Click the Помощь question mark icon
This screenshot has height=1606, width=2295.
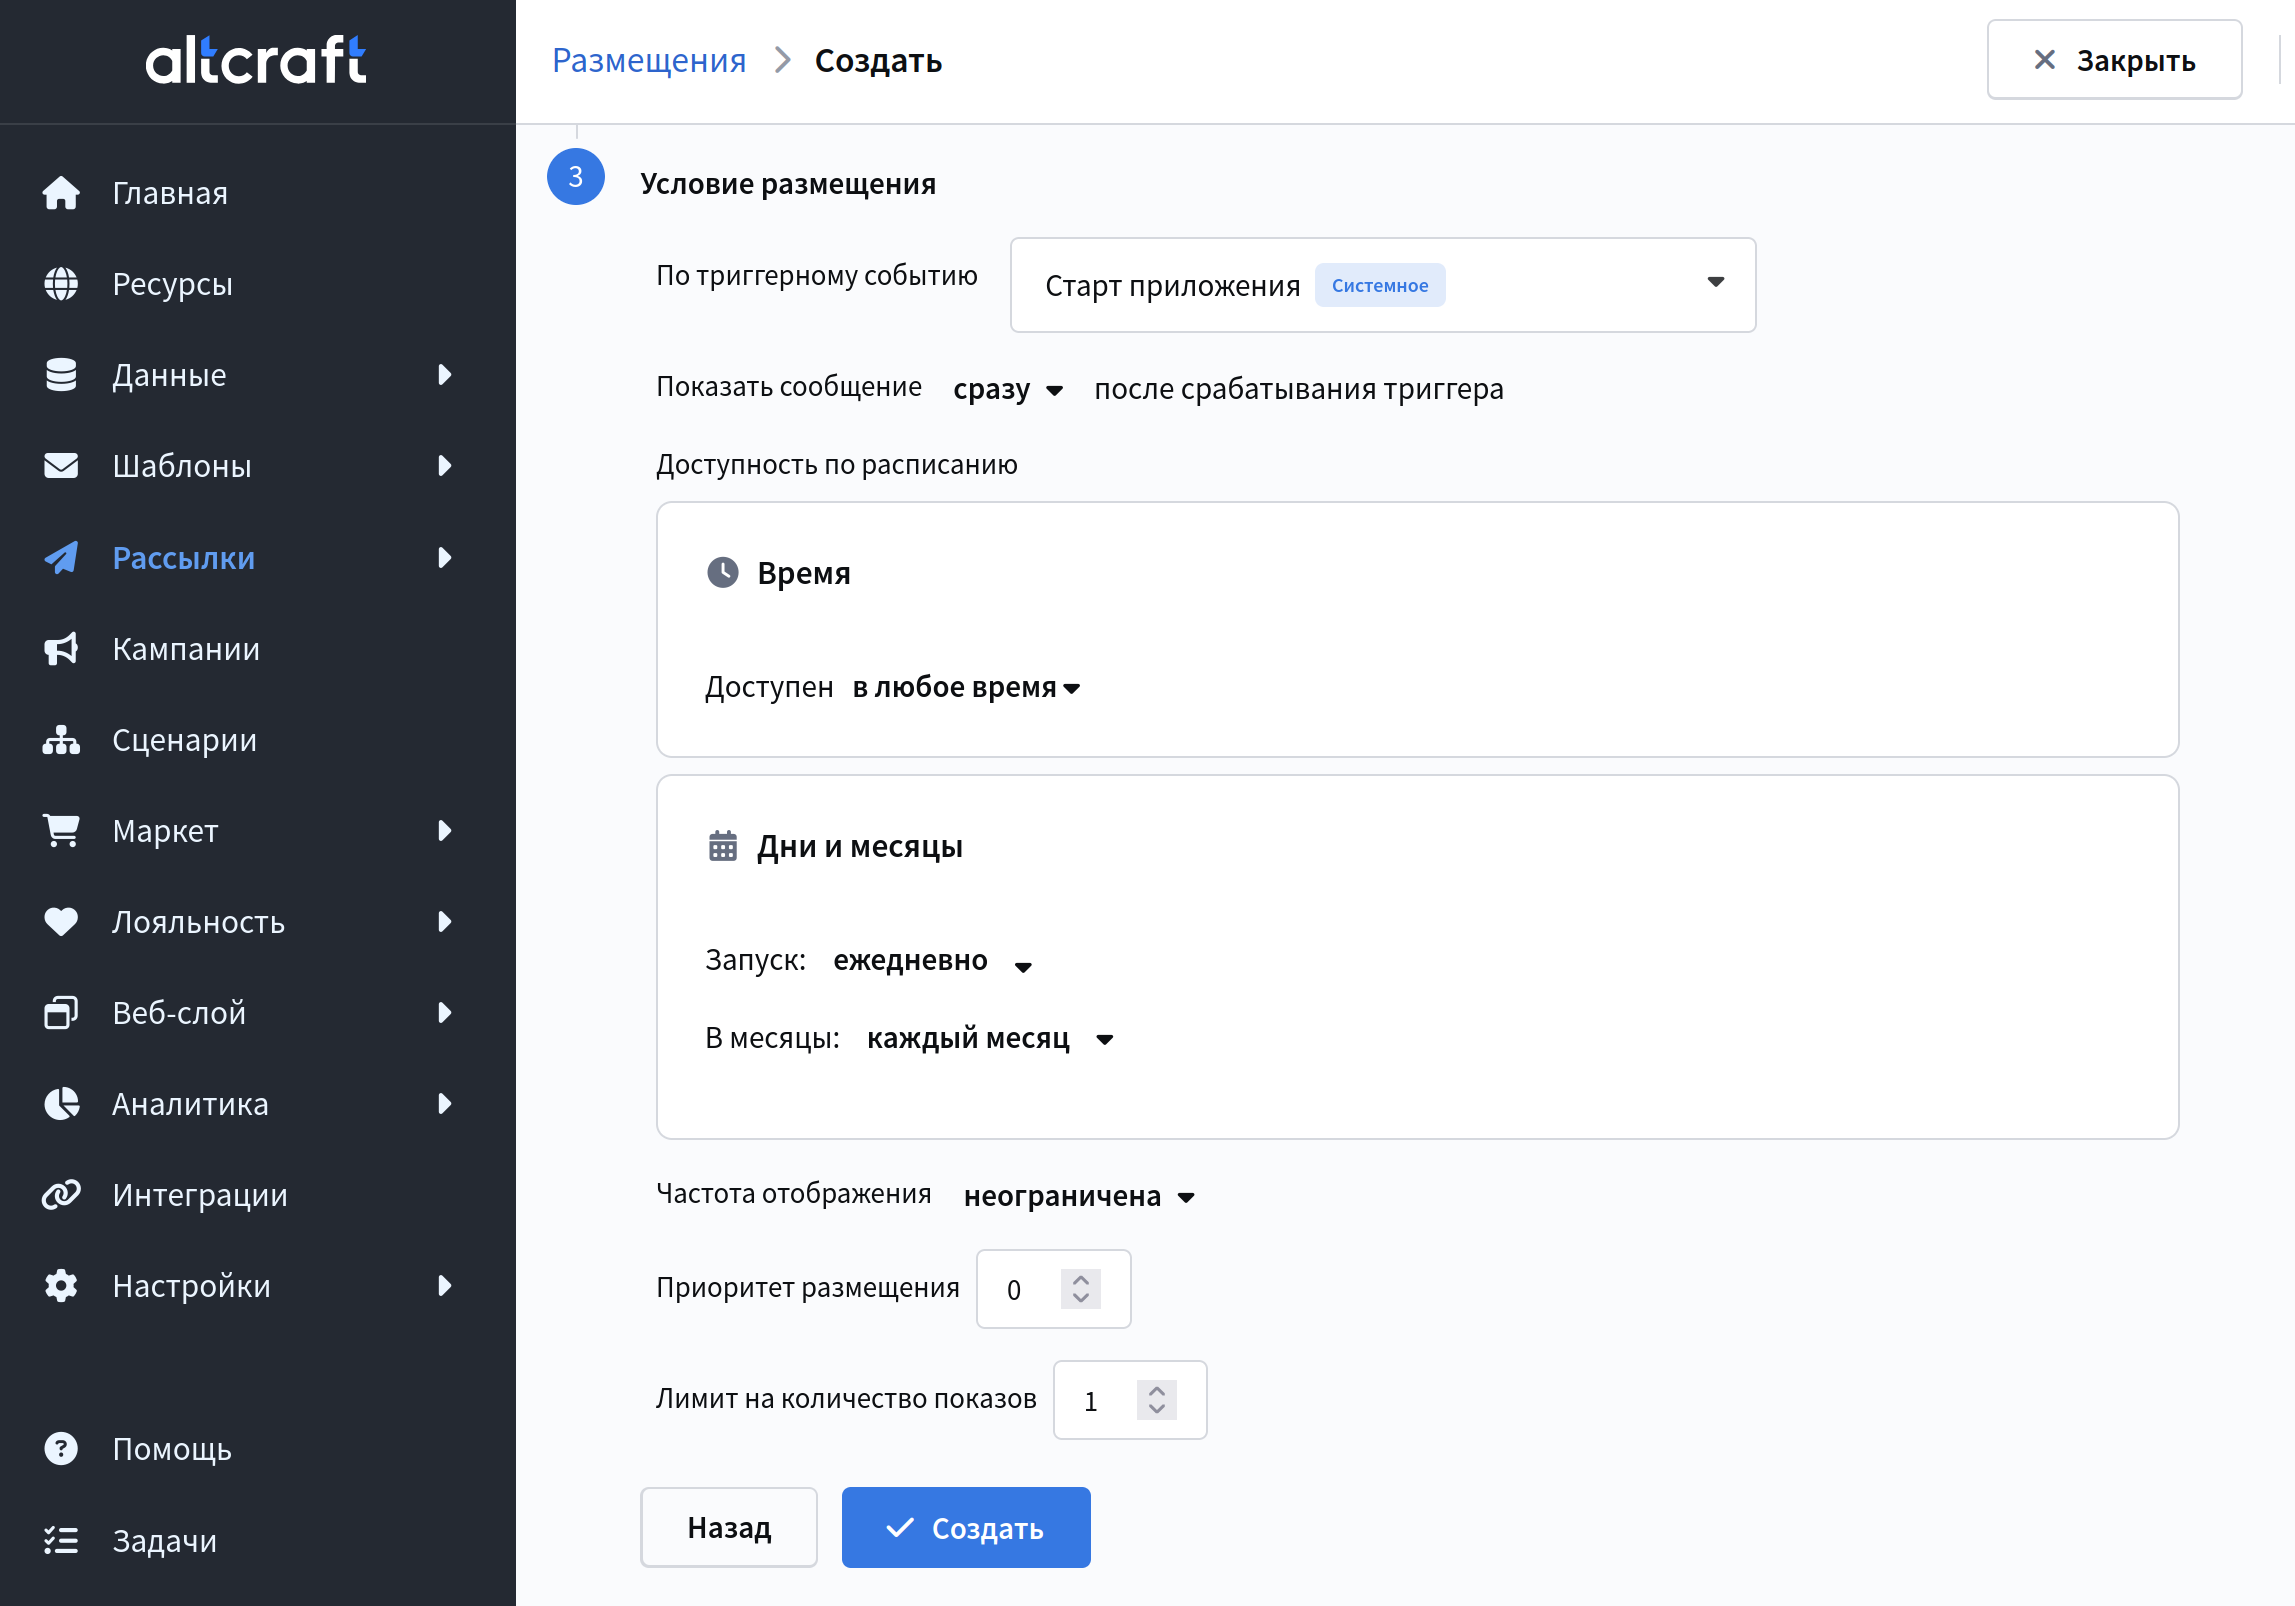click(x=61, y=1449)
